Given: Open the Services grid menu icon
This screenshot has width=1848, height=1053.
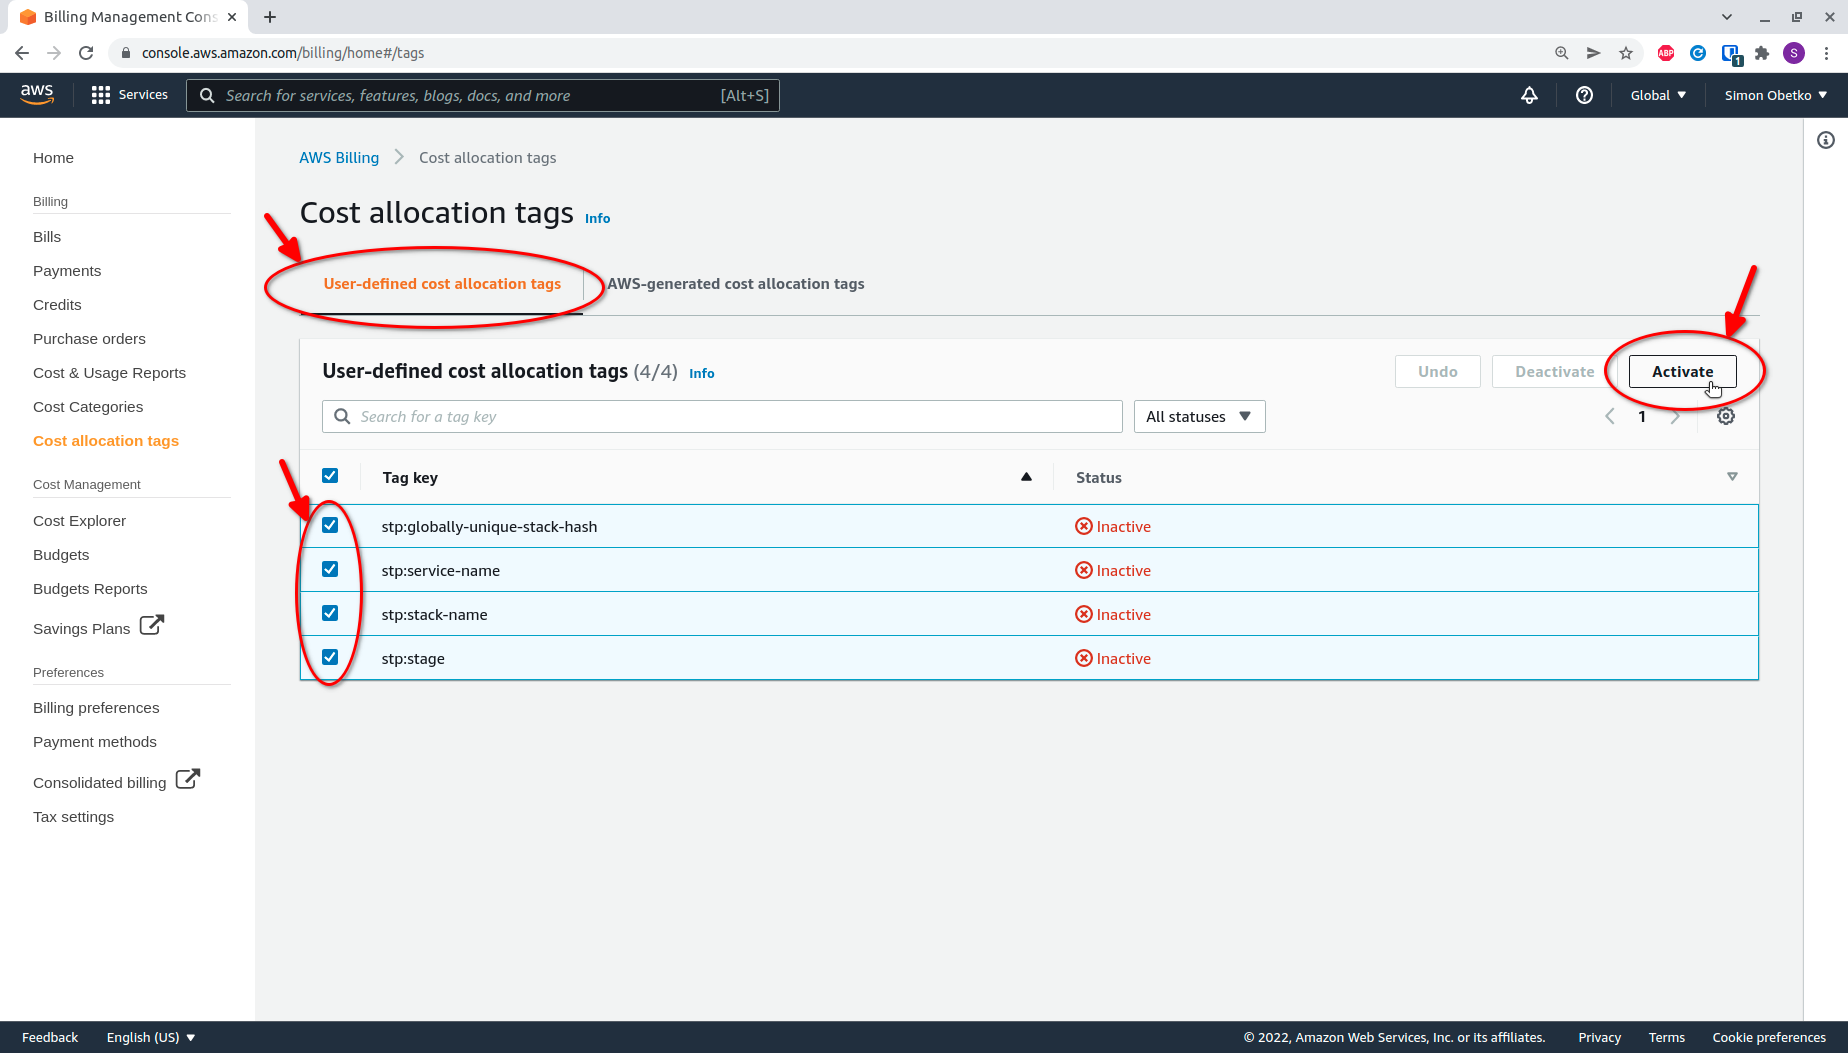Looking at the screenshot, I should point(100,95).
